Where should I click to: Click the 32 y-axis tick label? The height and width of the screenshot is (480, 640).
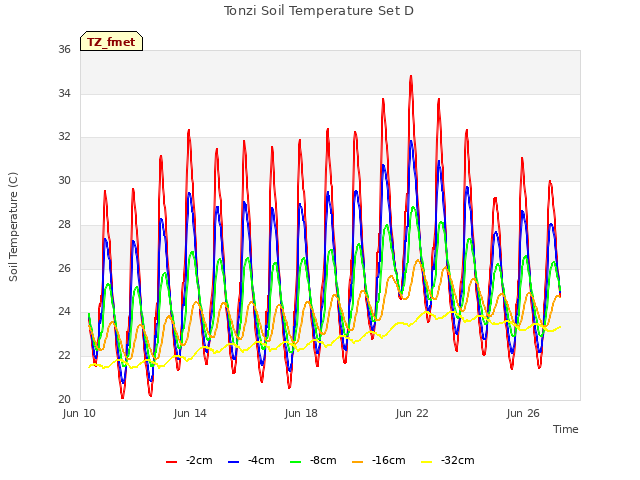tap(64, 136)
